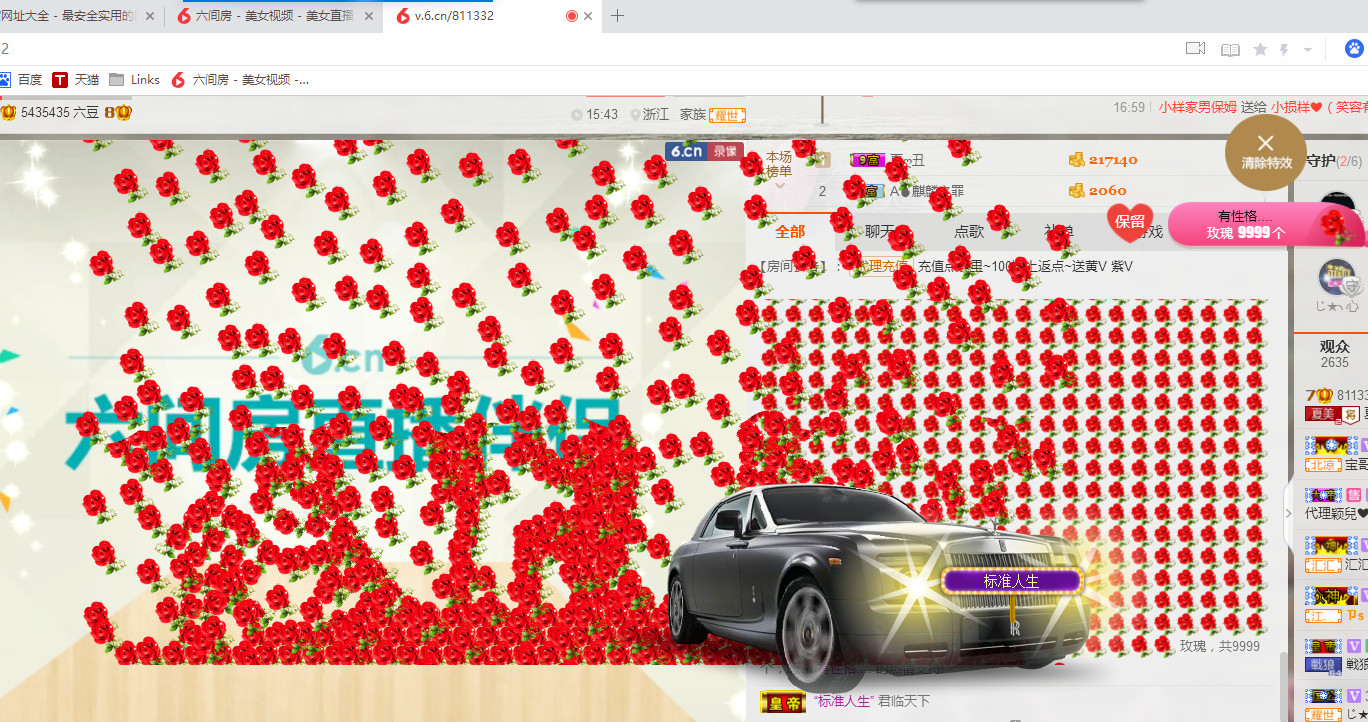This screenshot has width=1368, height=722.
Task: Expand the audience panel side arrow
Action: click(x=1288, y=514)
